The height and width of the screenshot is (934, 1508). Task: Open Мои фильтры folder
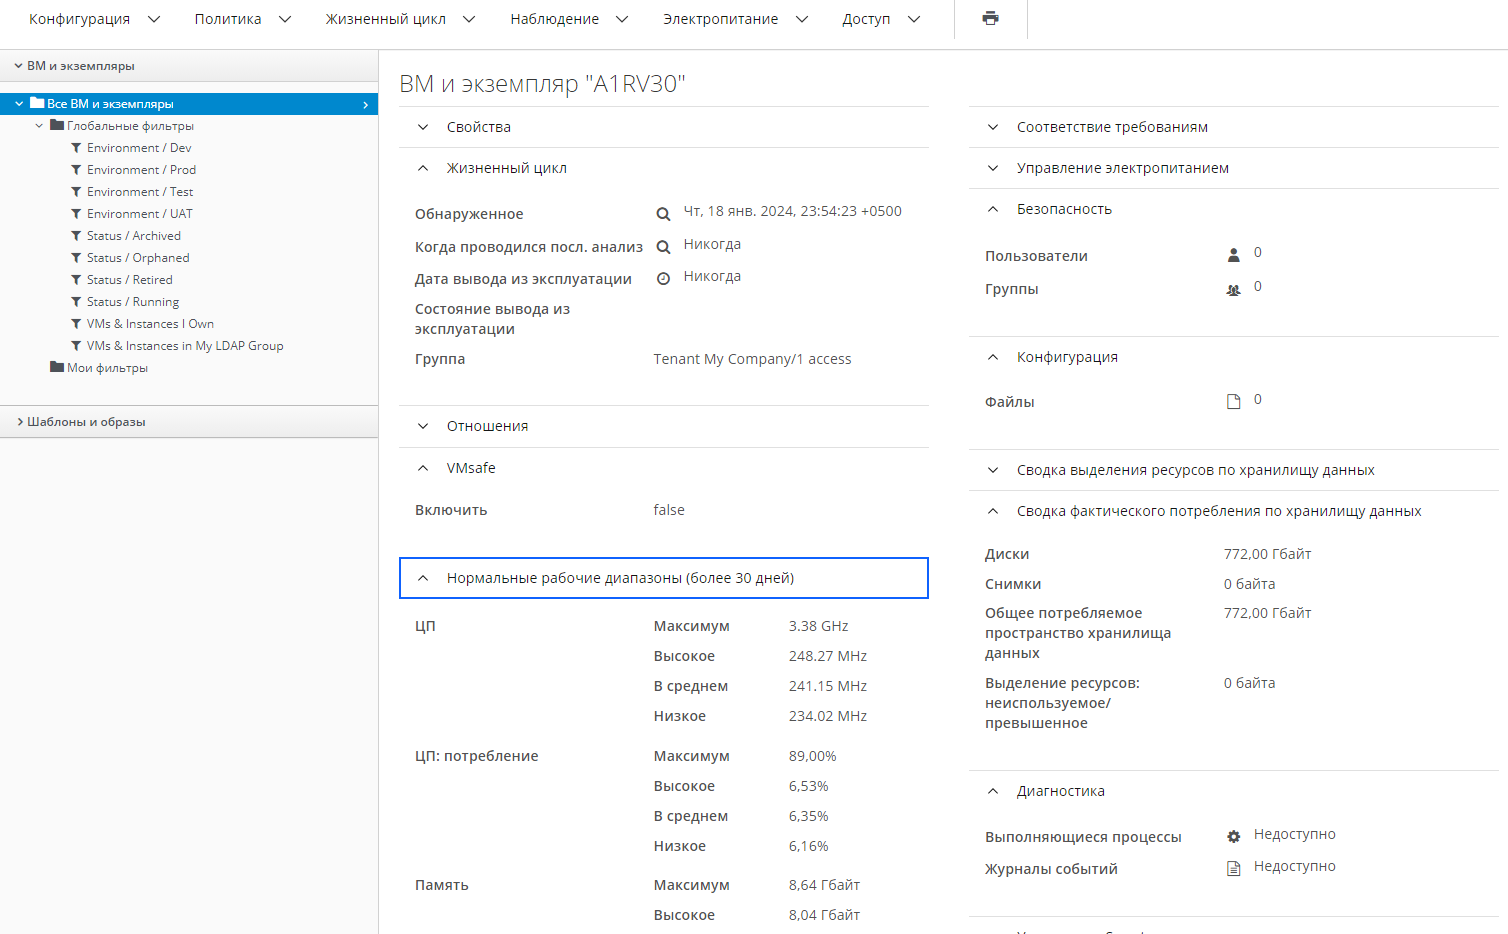(107, 368)
